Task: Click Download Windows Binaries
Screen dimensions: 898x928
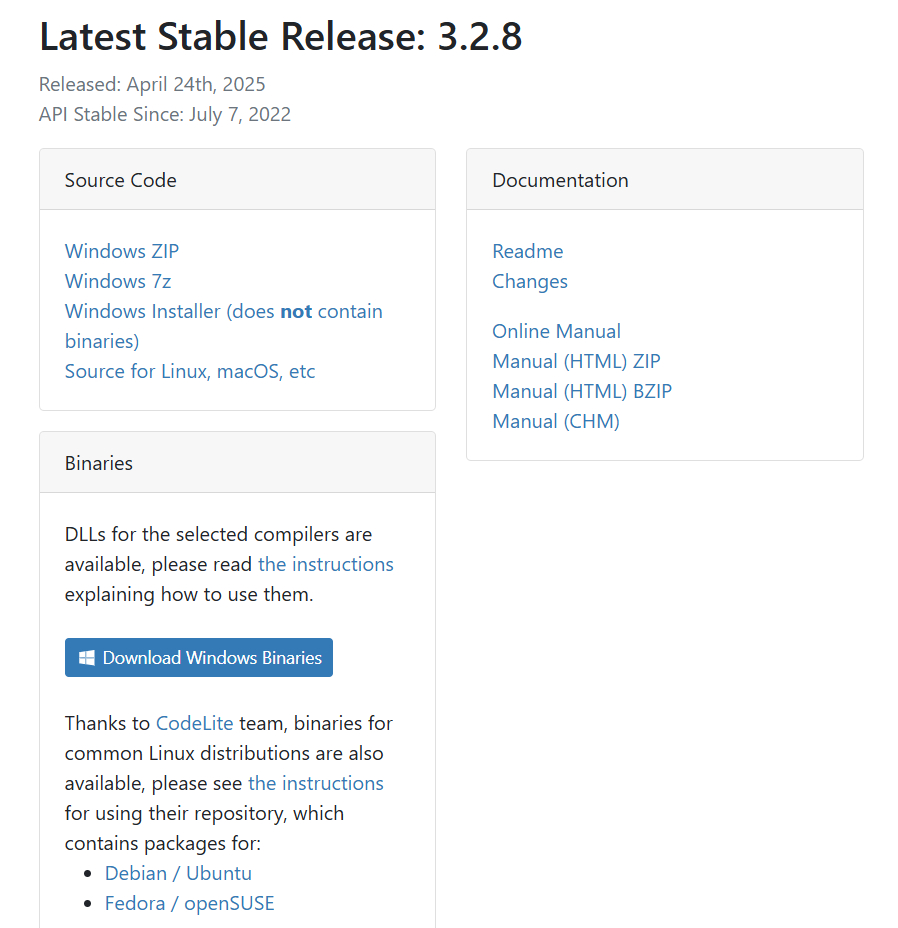Action: pyautogui.click(x=198, y=657)
